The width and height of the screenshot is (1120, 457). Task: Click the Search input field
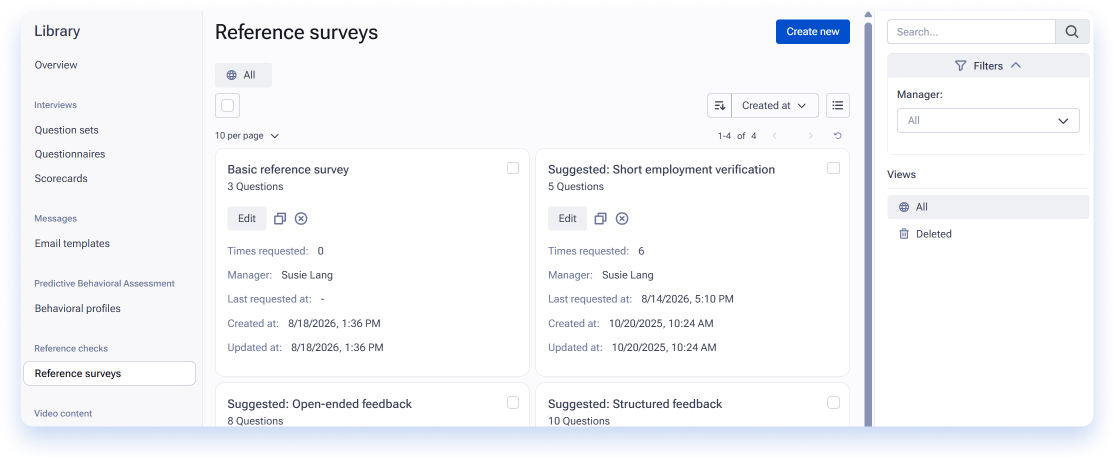971,31
